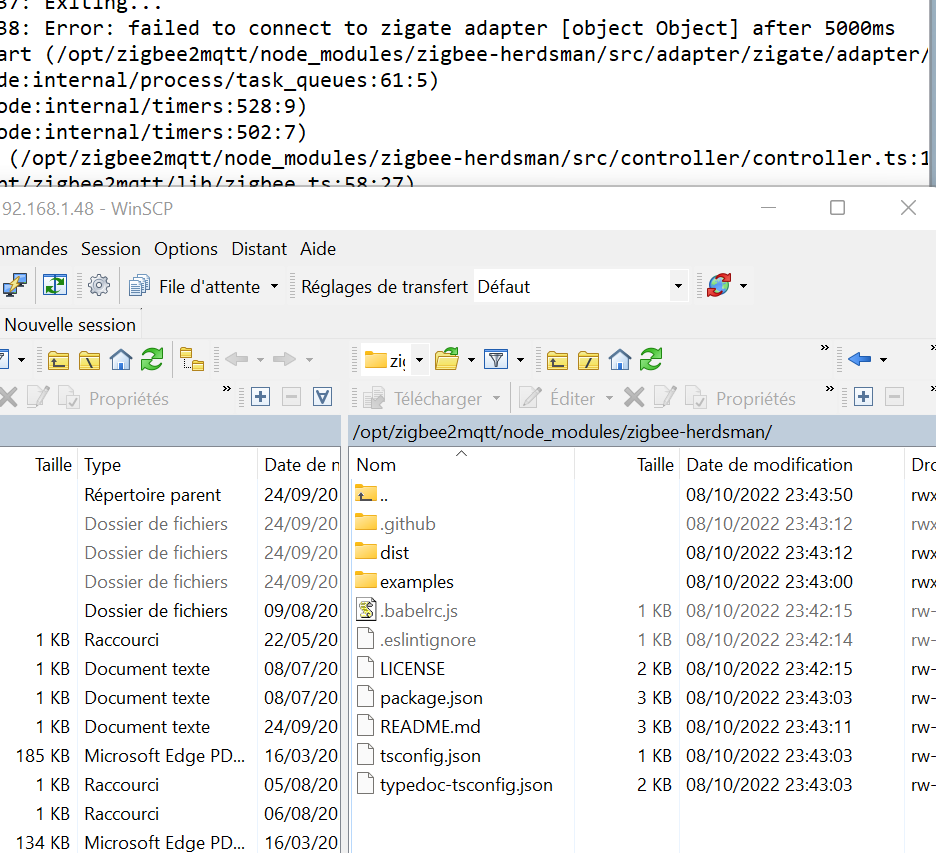
Task: Click the remote panel filter funnel icon
Action: (496, 359)
